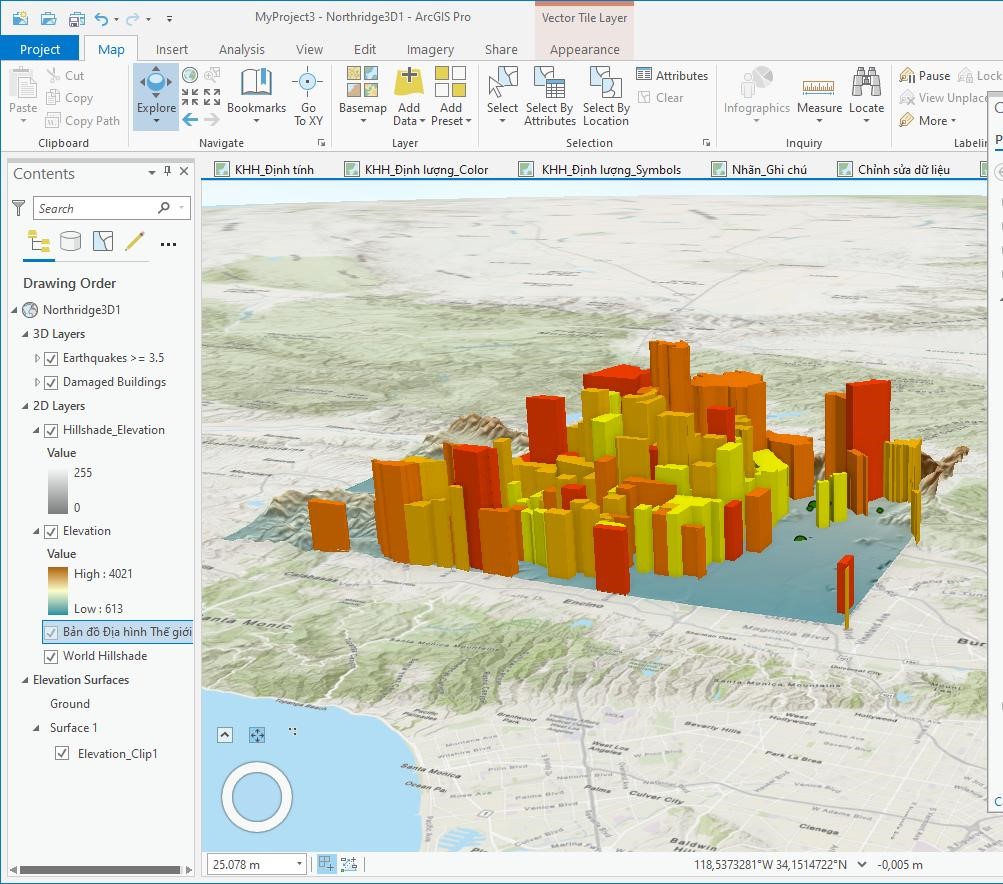Go to previous extent arrow

(190, 120)
